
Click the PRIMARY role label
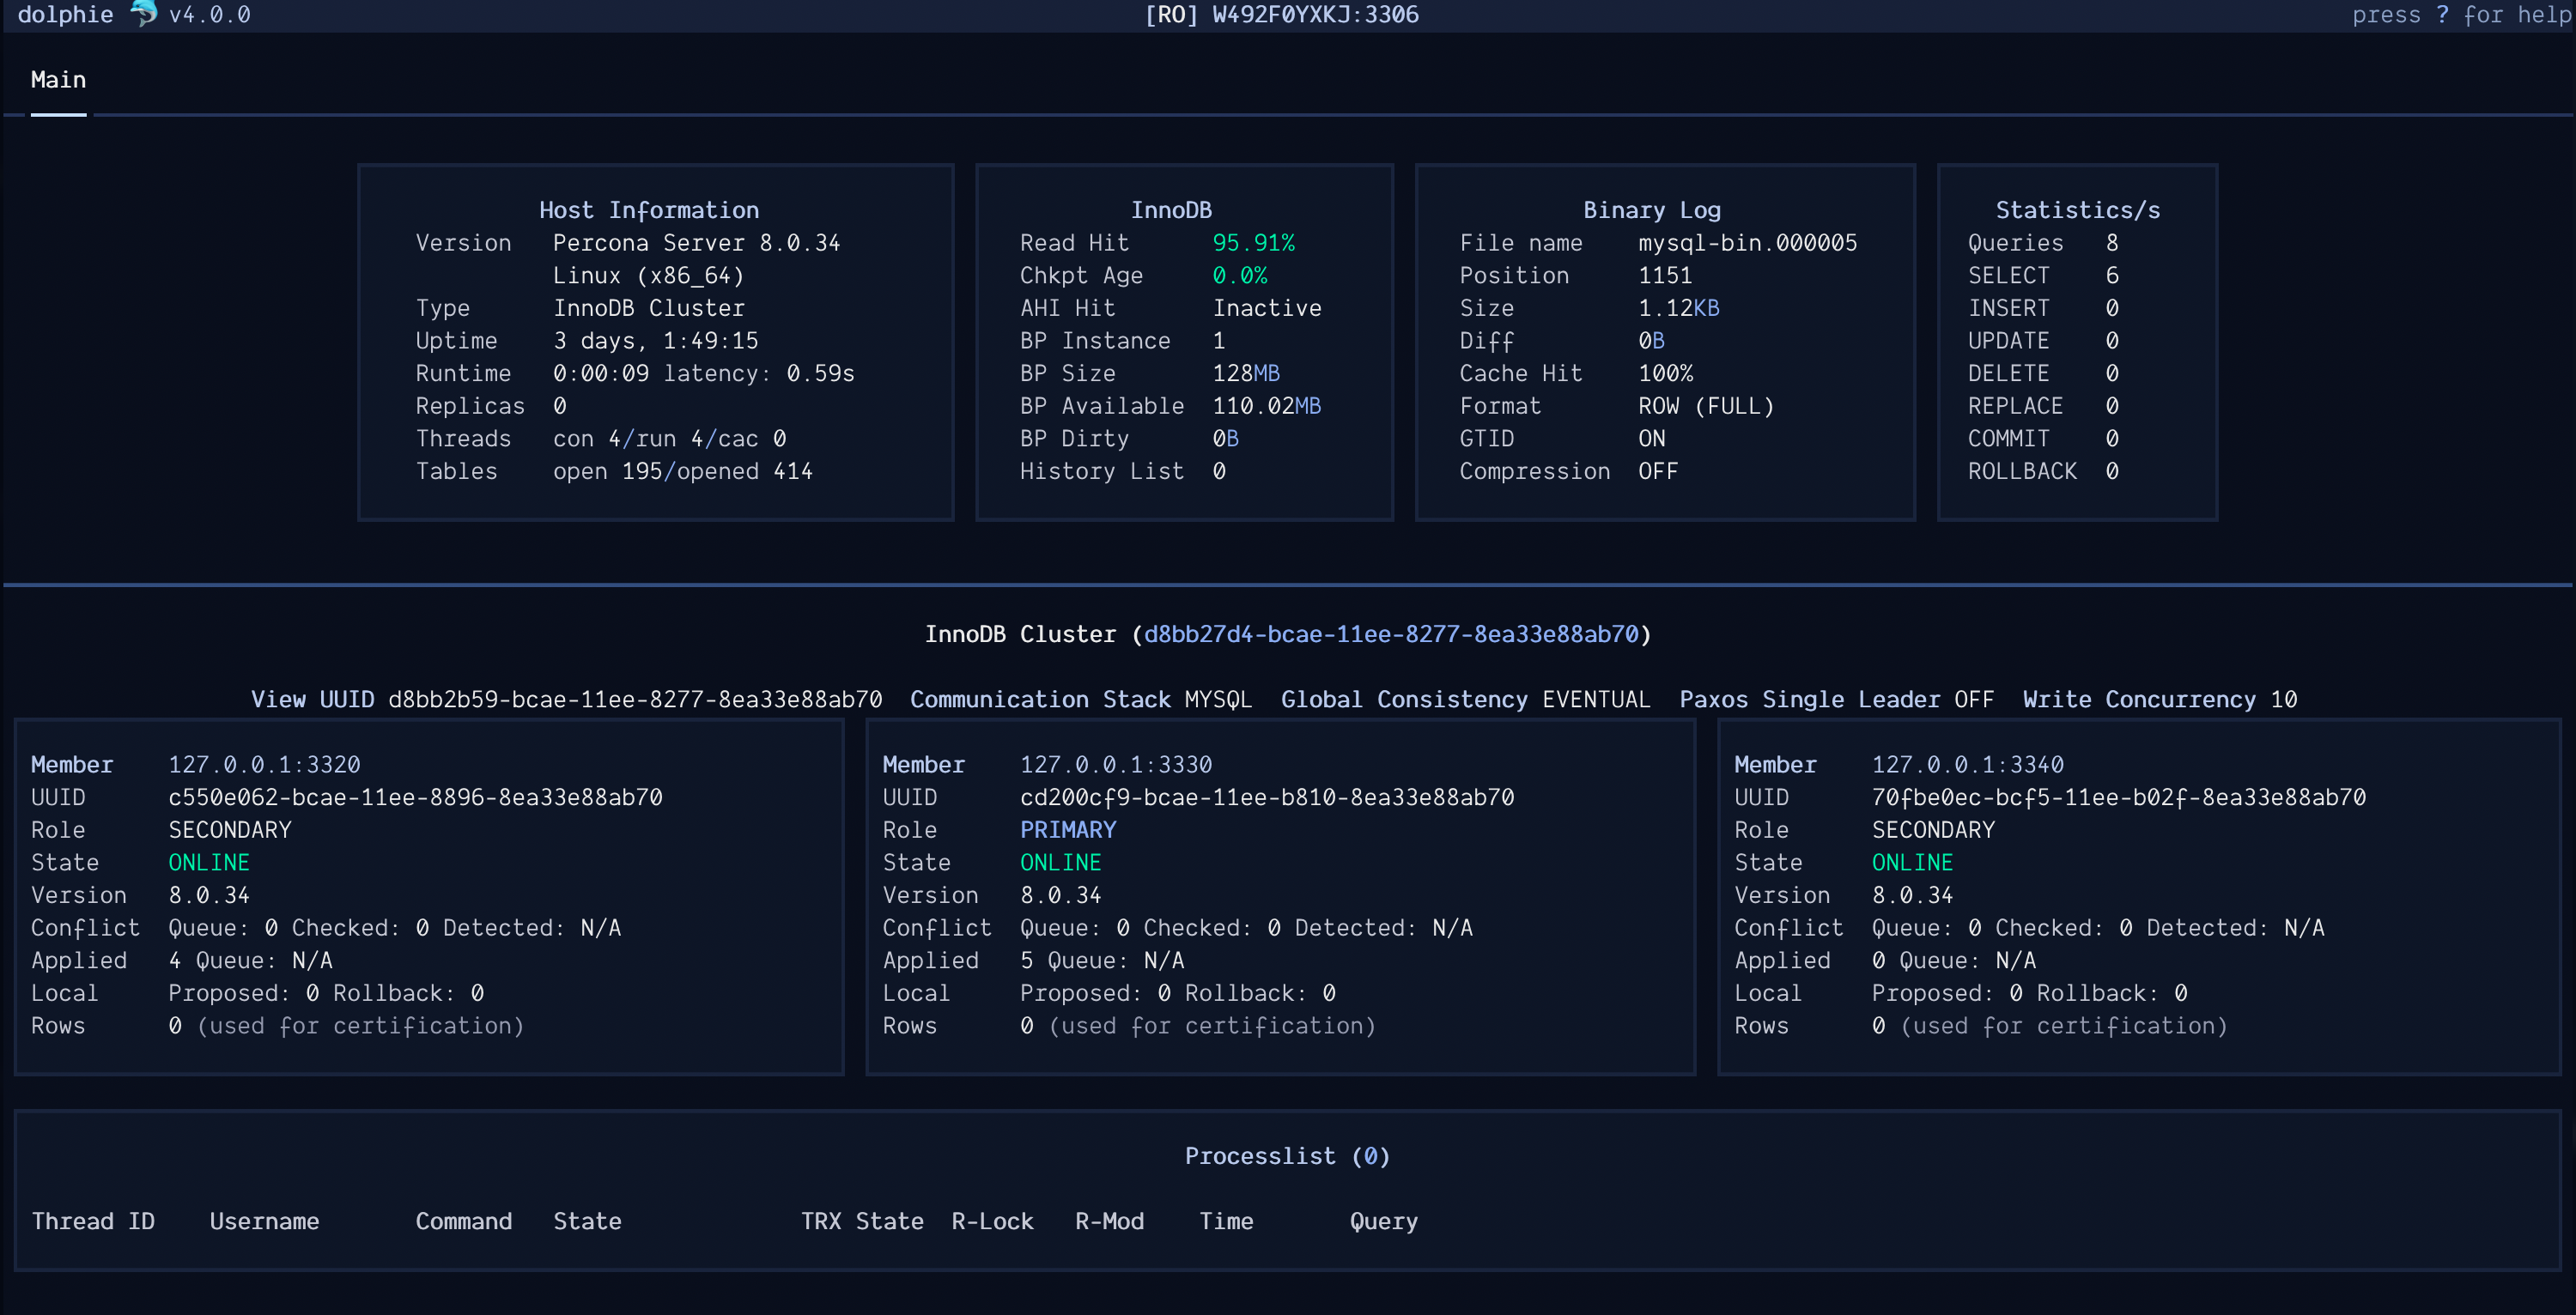1068,829
